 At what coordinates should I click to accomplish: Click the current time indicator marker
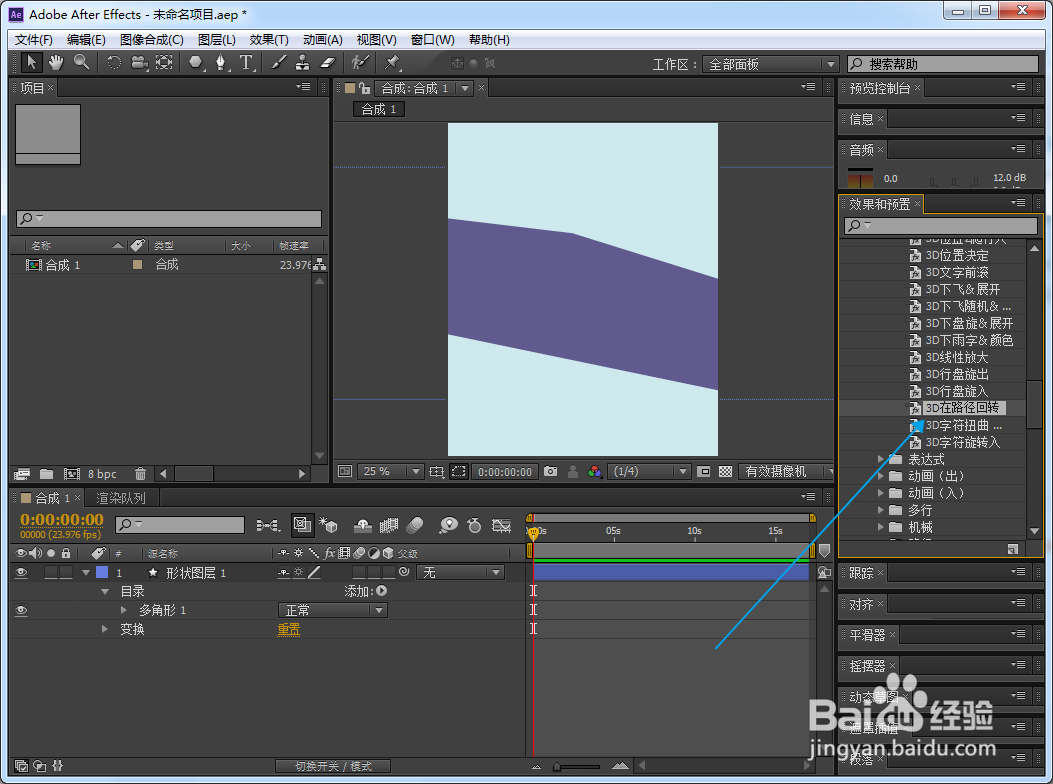(533, 533)
